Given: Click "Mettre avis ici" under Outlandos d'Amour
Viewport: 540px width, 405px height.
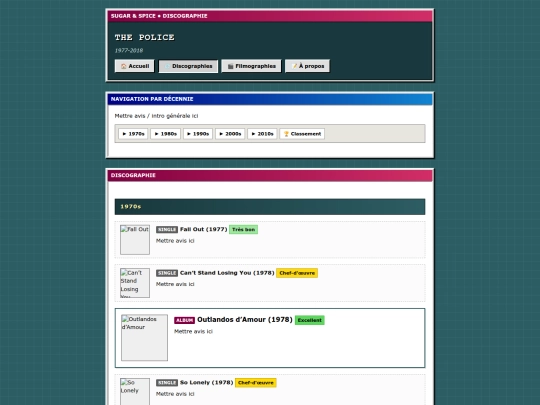Looking at the screenshot, I should pos(194,331).
